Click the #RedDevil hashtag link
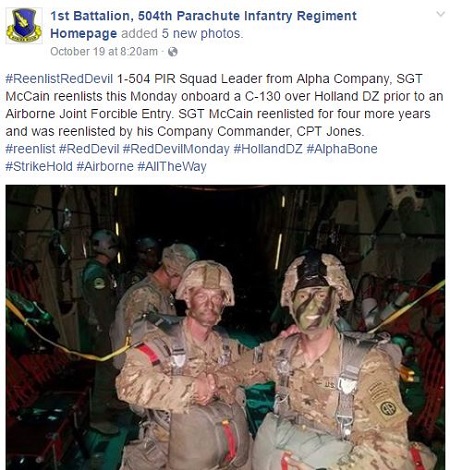Image resolution: width=450 pixels, height=470 pixels. (89, 149)
